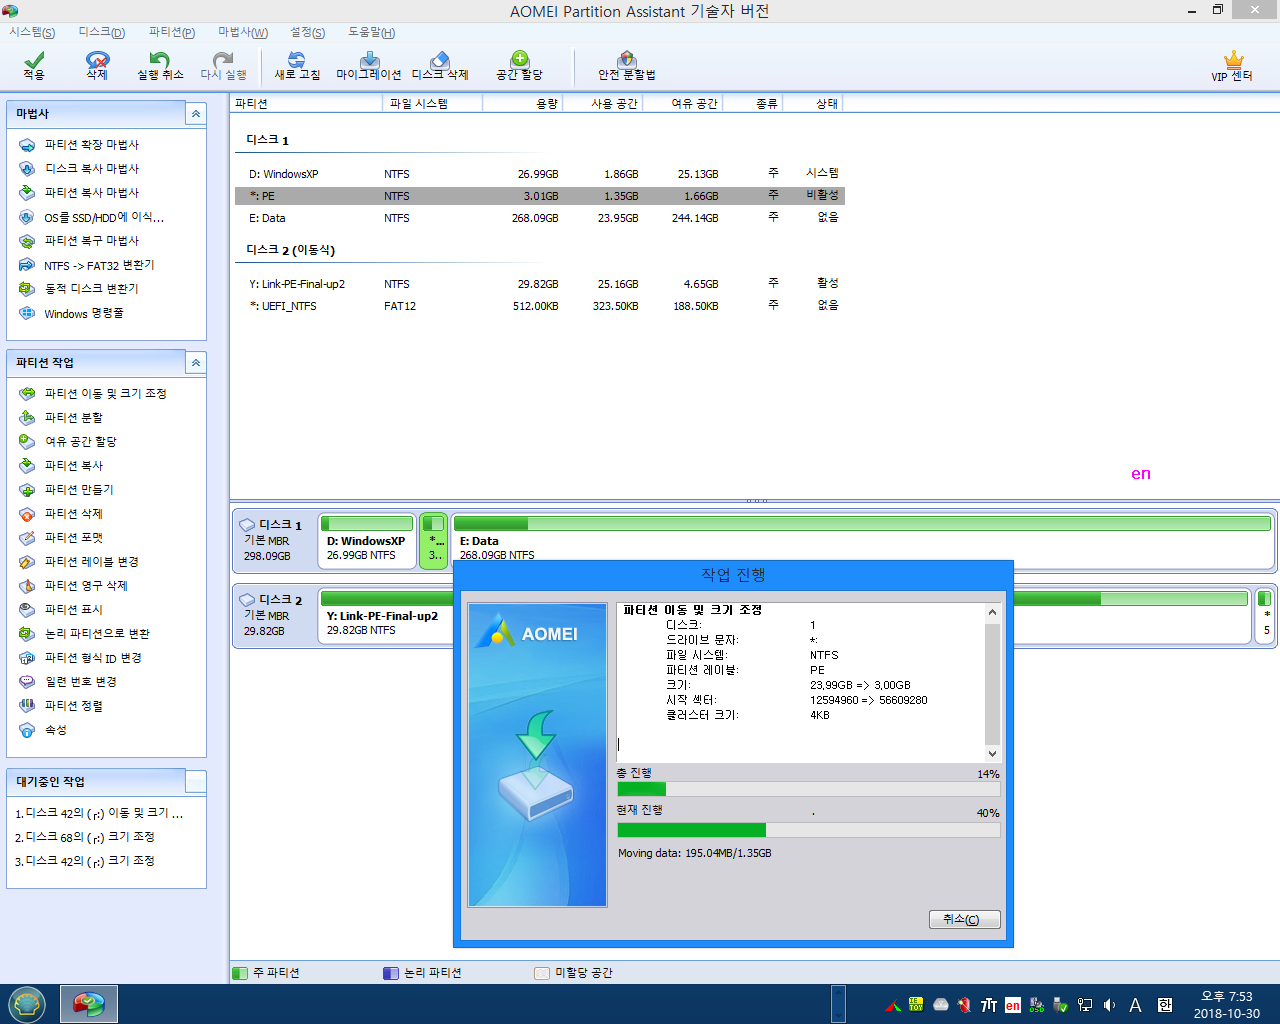This screenshot has width=1280, height=1024.
Task: Open the VIP 센터 crown icon
Action: (x=1232, y=66)
